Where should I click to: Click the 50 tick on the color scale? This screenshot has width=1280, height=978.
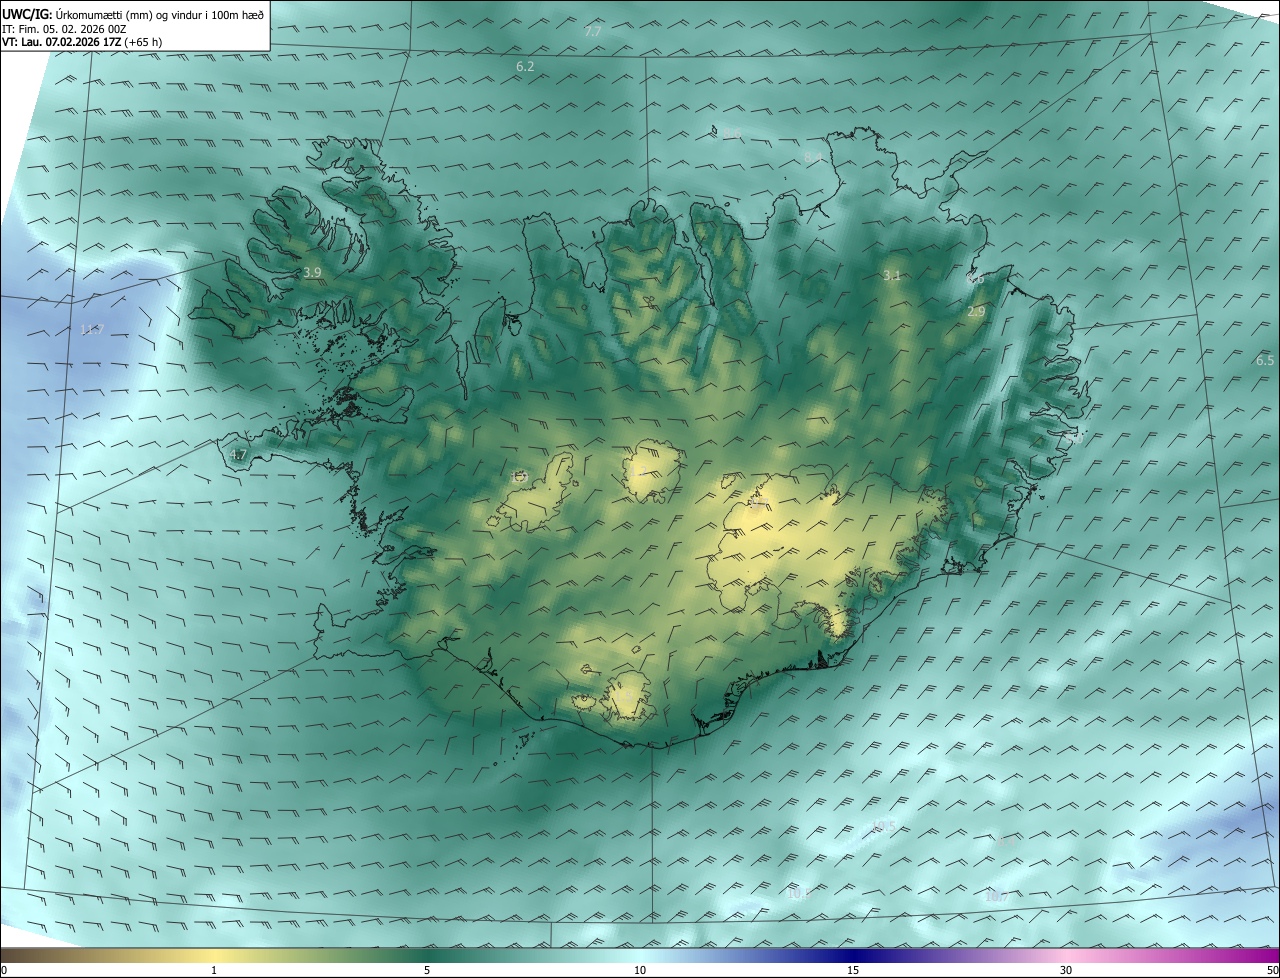click(x=1272, y=970)
